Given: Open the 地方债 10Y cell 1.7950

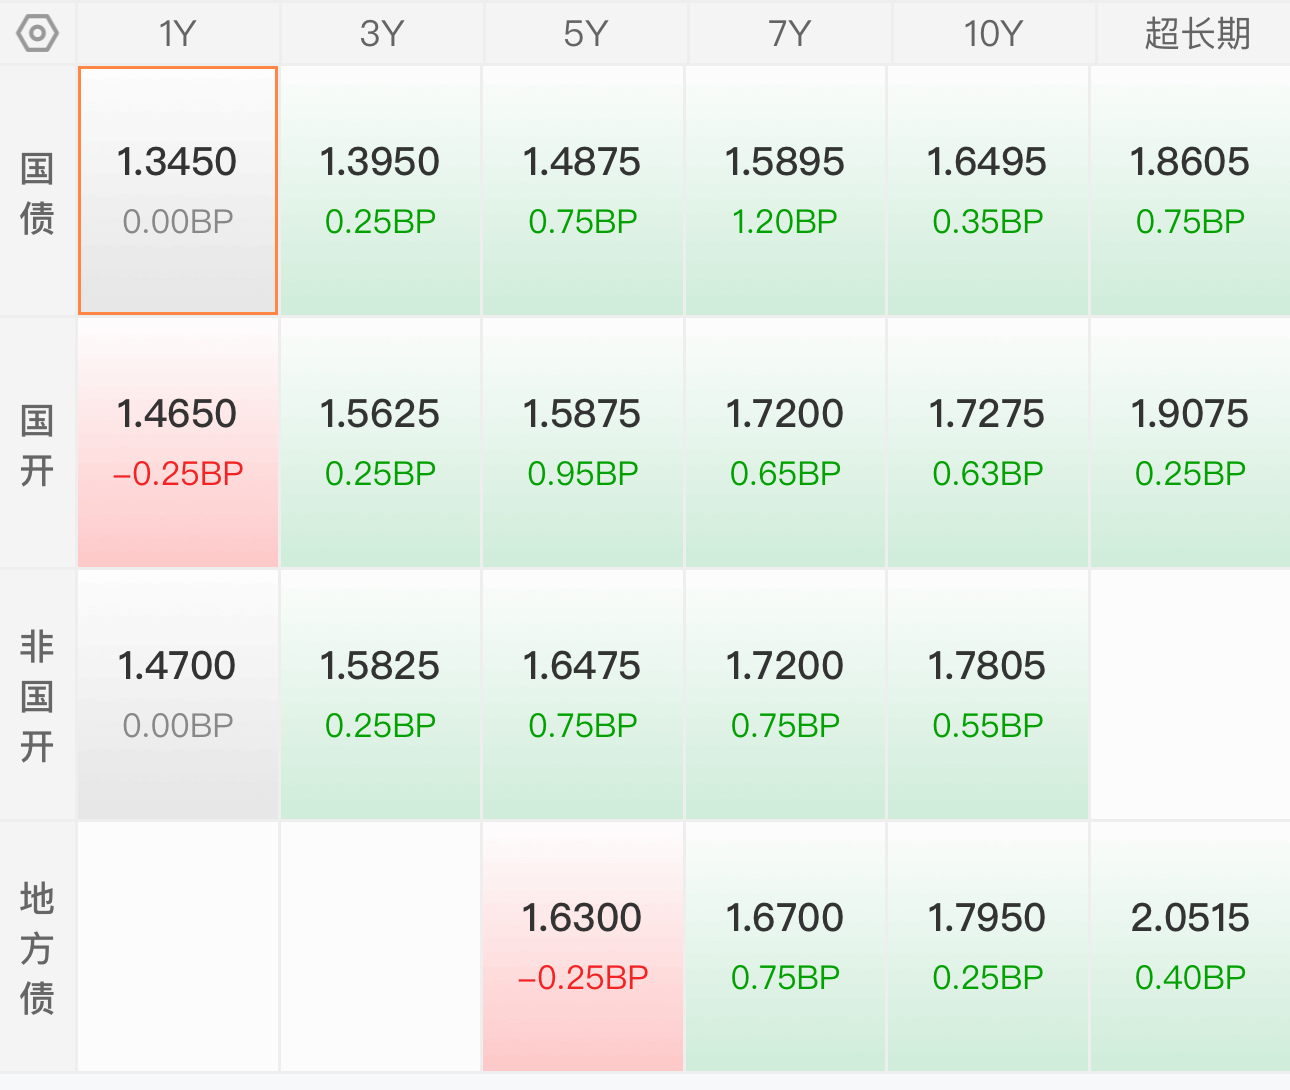Looking at the screenshot, I should [987, 947].
